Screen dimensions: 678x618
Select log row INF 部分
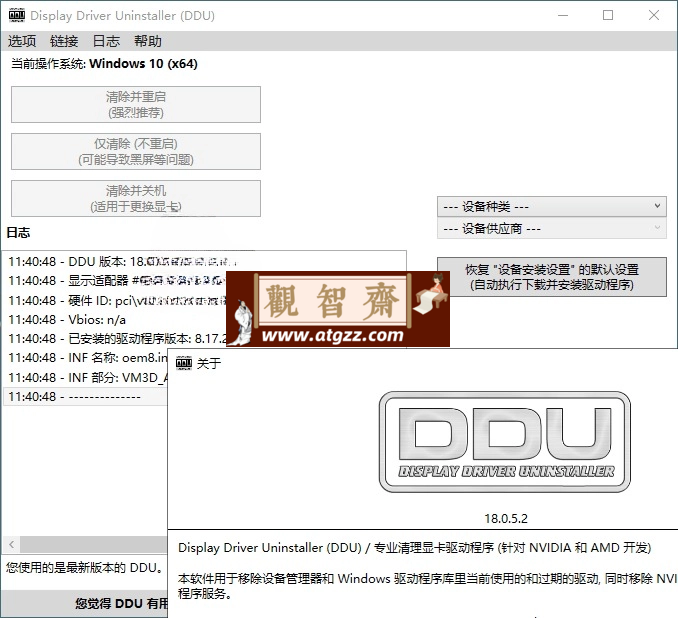point(86,378)
